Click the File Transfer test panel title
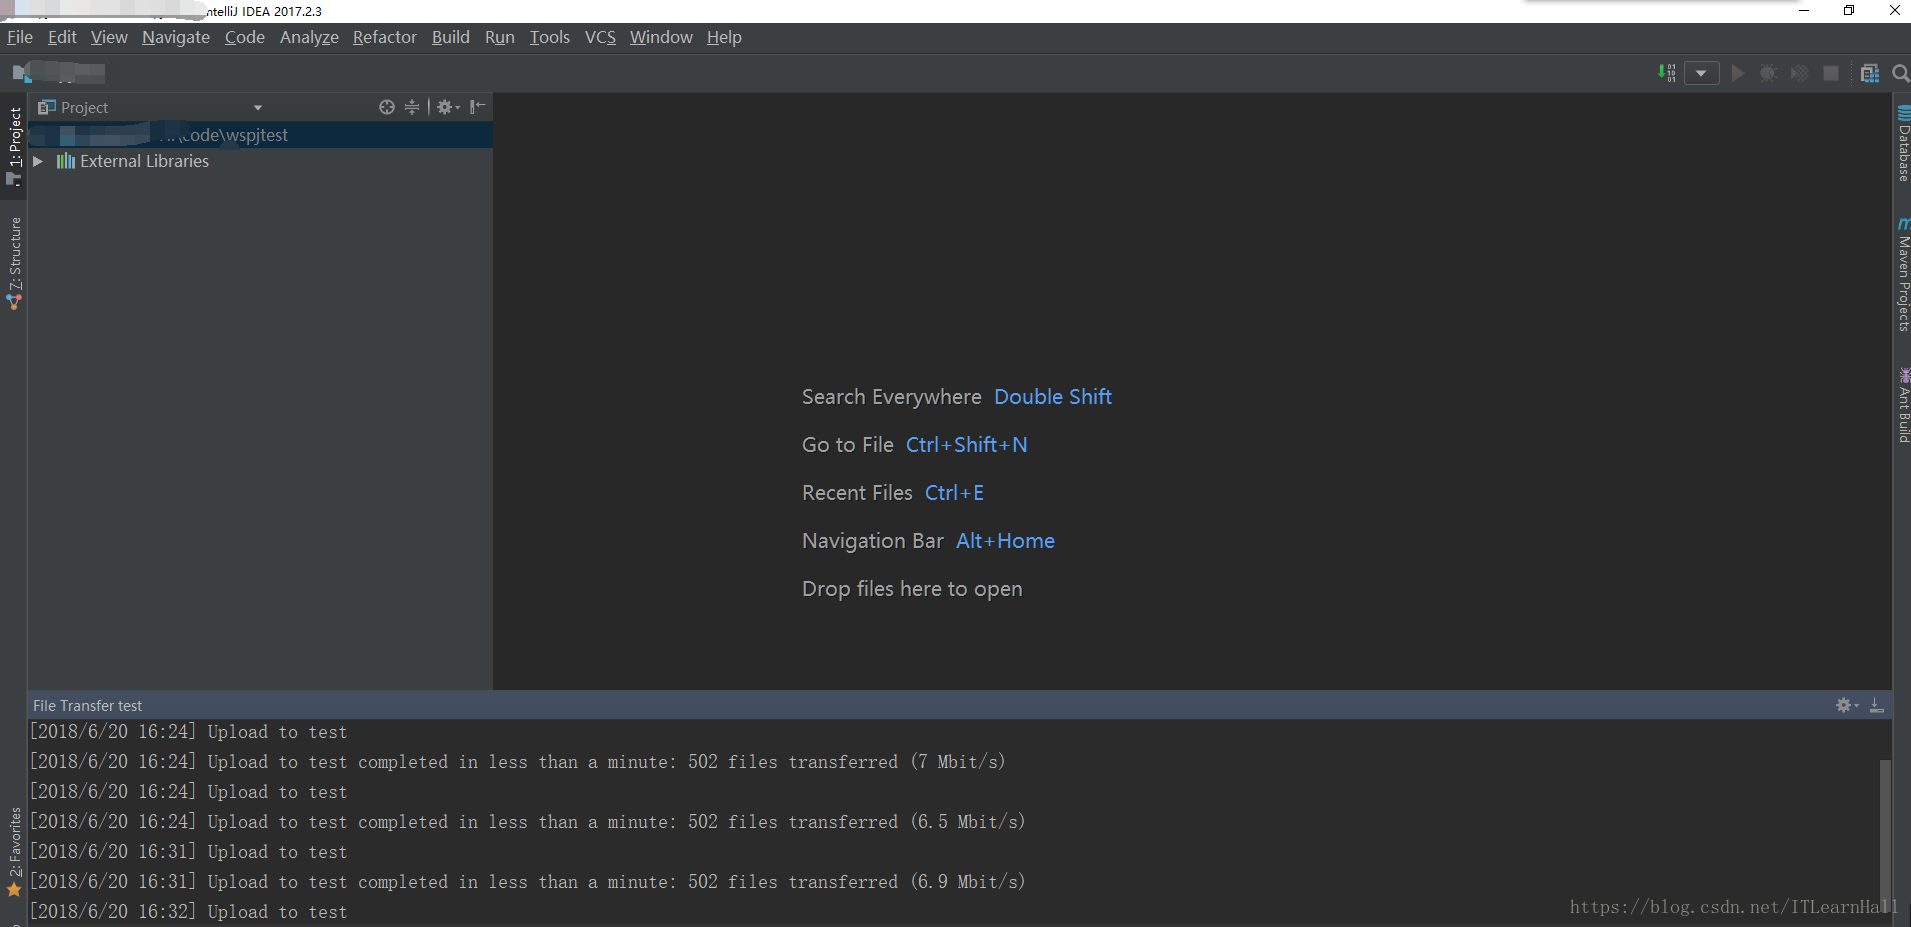The height and width of the screenshot is (927, 1911). (x=87, y=706)
